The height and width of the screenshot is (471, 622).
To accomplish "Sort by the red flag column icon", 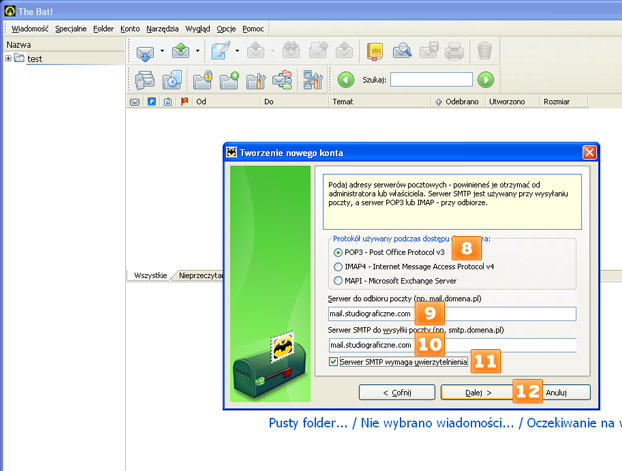I will click(x=184, y=102).
